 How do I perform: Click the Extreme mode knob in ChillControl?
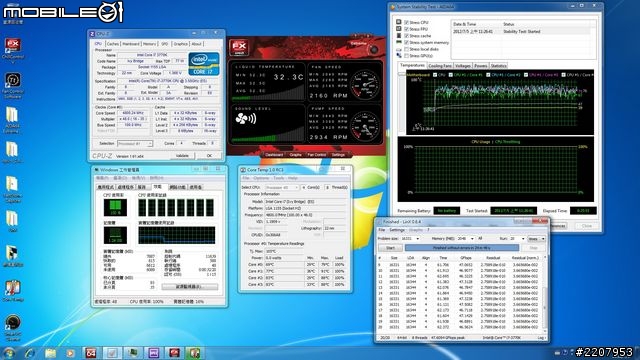point(373,50)
